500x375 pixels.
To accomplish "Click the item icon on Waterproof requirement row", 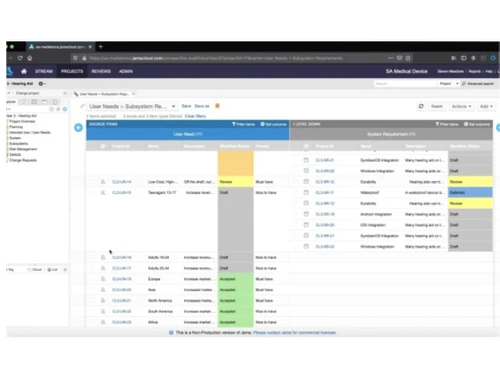I will [306, 192].
